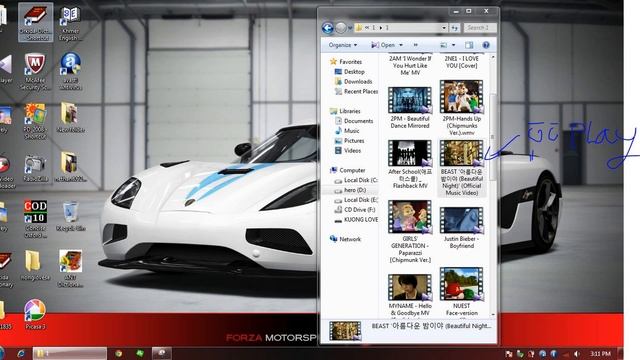Open the New folder desktop icon

70,117
